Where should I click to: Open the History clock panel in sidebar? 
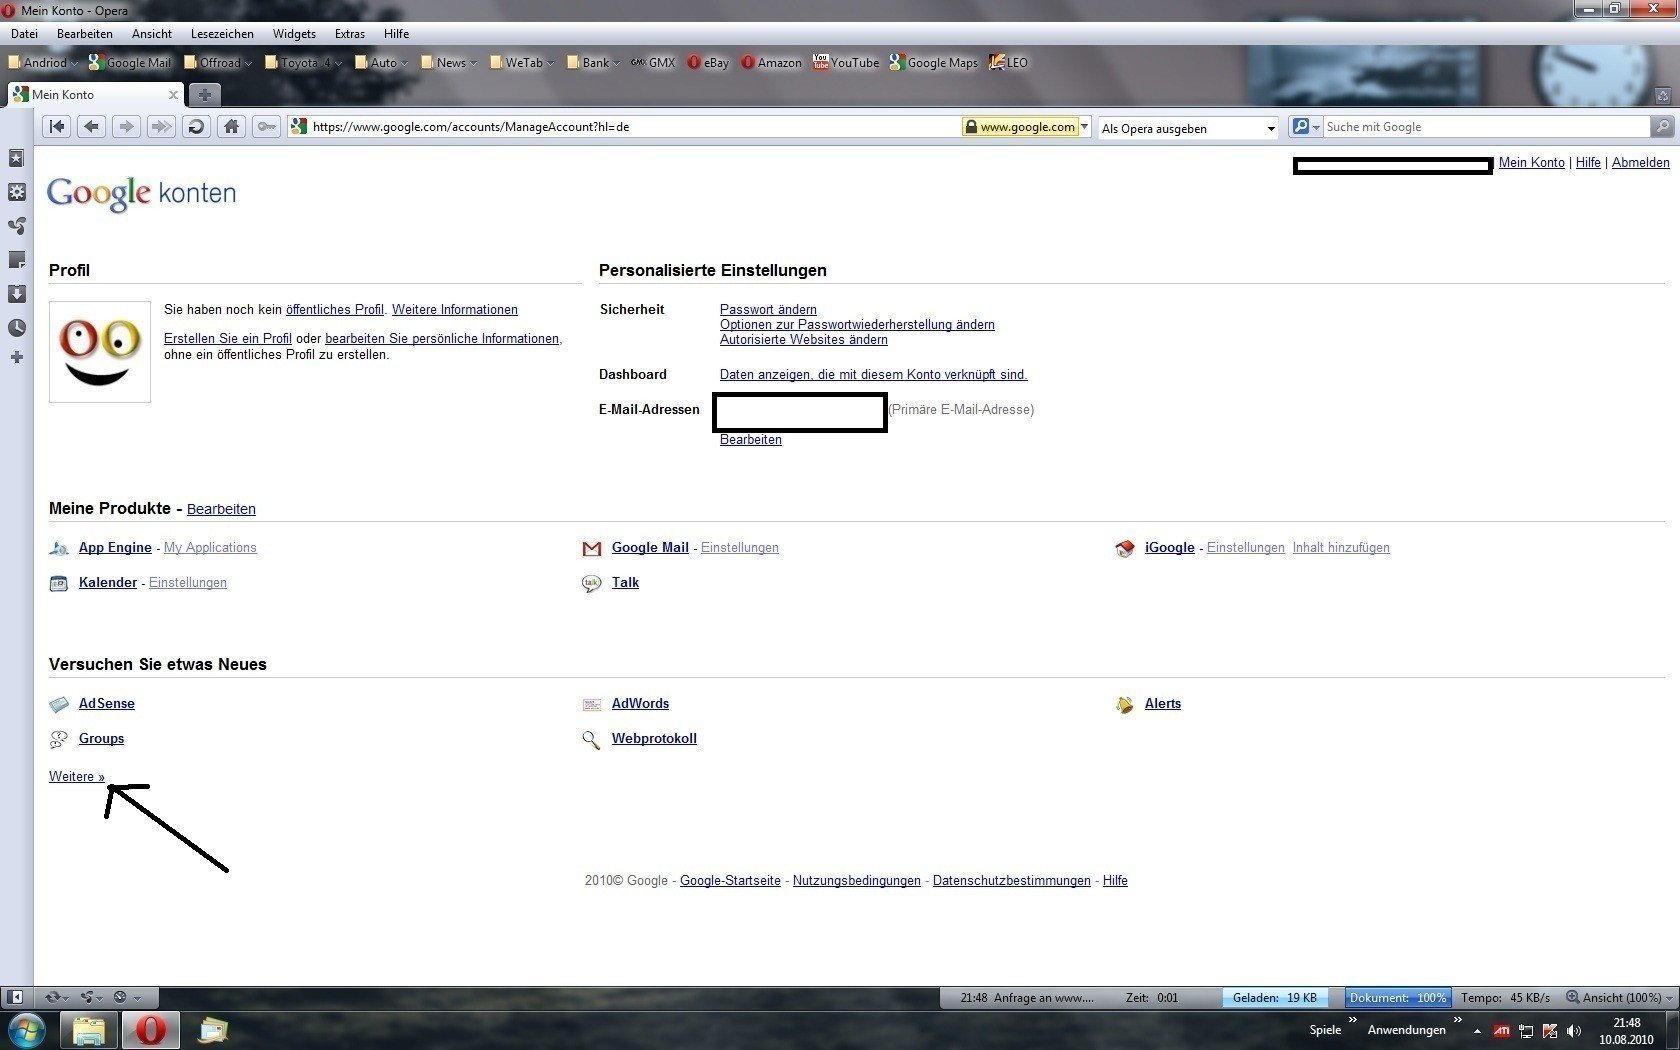pos(16,328)
